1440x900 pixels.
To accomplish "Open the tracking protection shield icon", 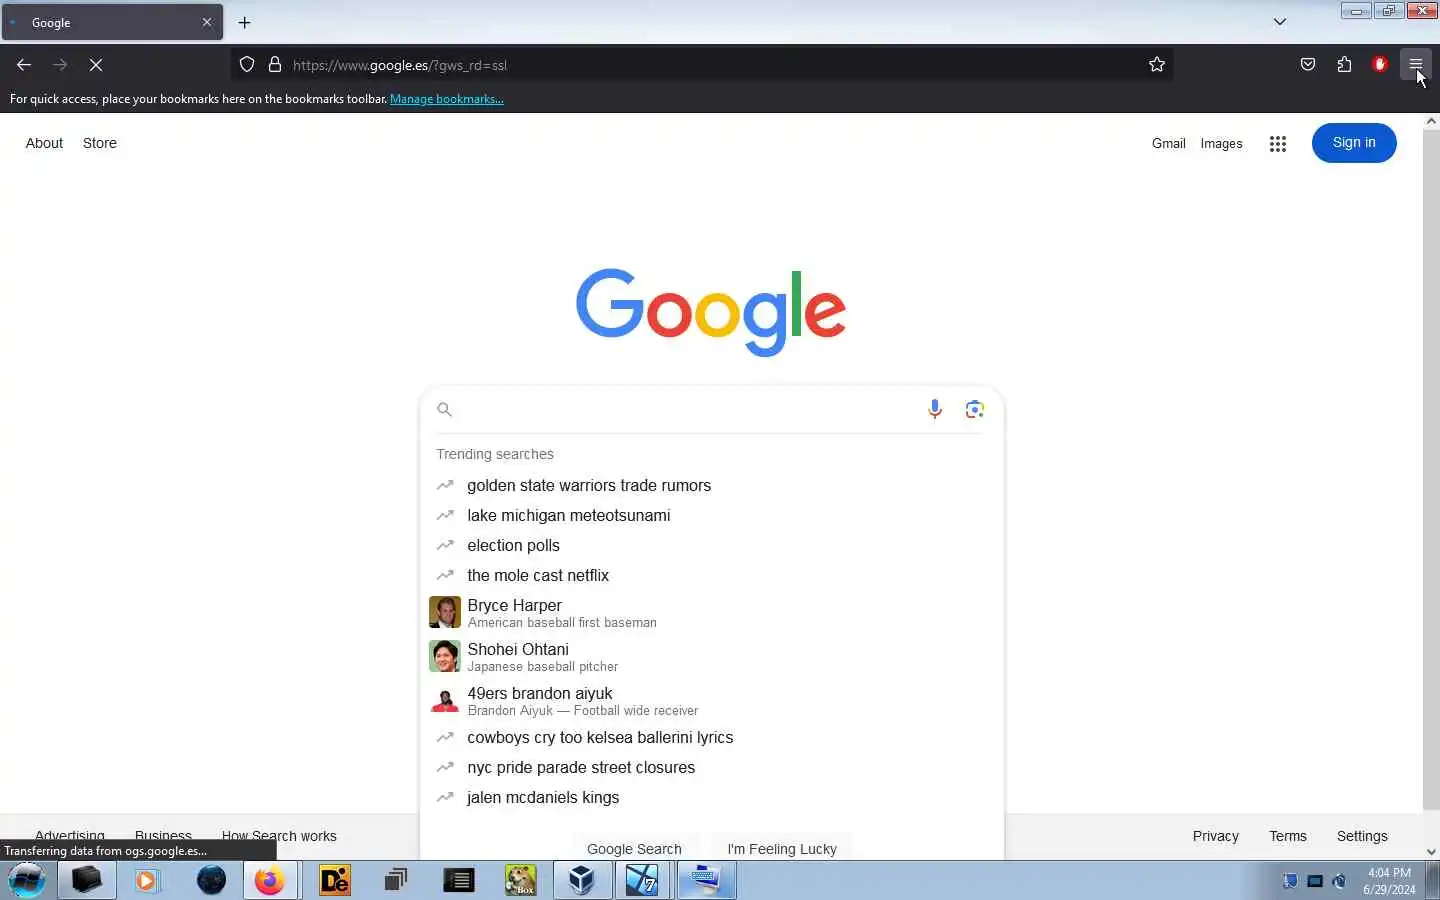I will (x=247, y=65).
